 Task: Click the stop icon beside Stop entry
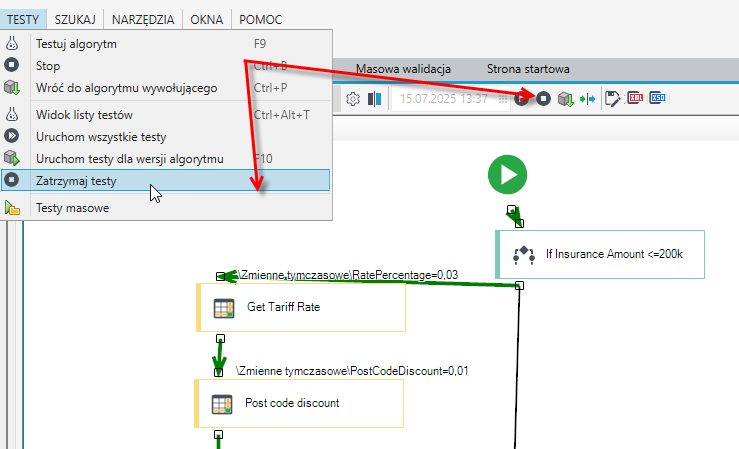[x=12, y=65]
